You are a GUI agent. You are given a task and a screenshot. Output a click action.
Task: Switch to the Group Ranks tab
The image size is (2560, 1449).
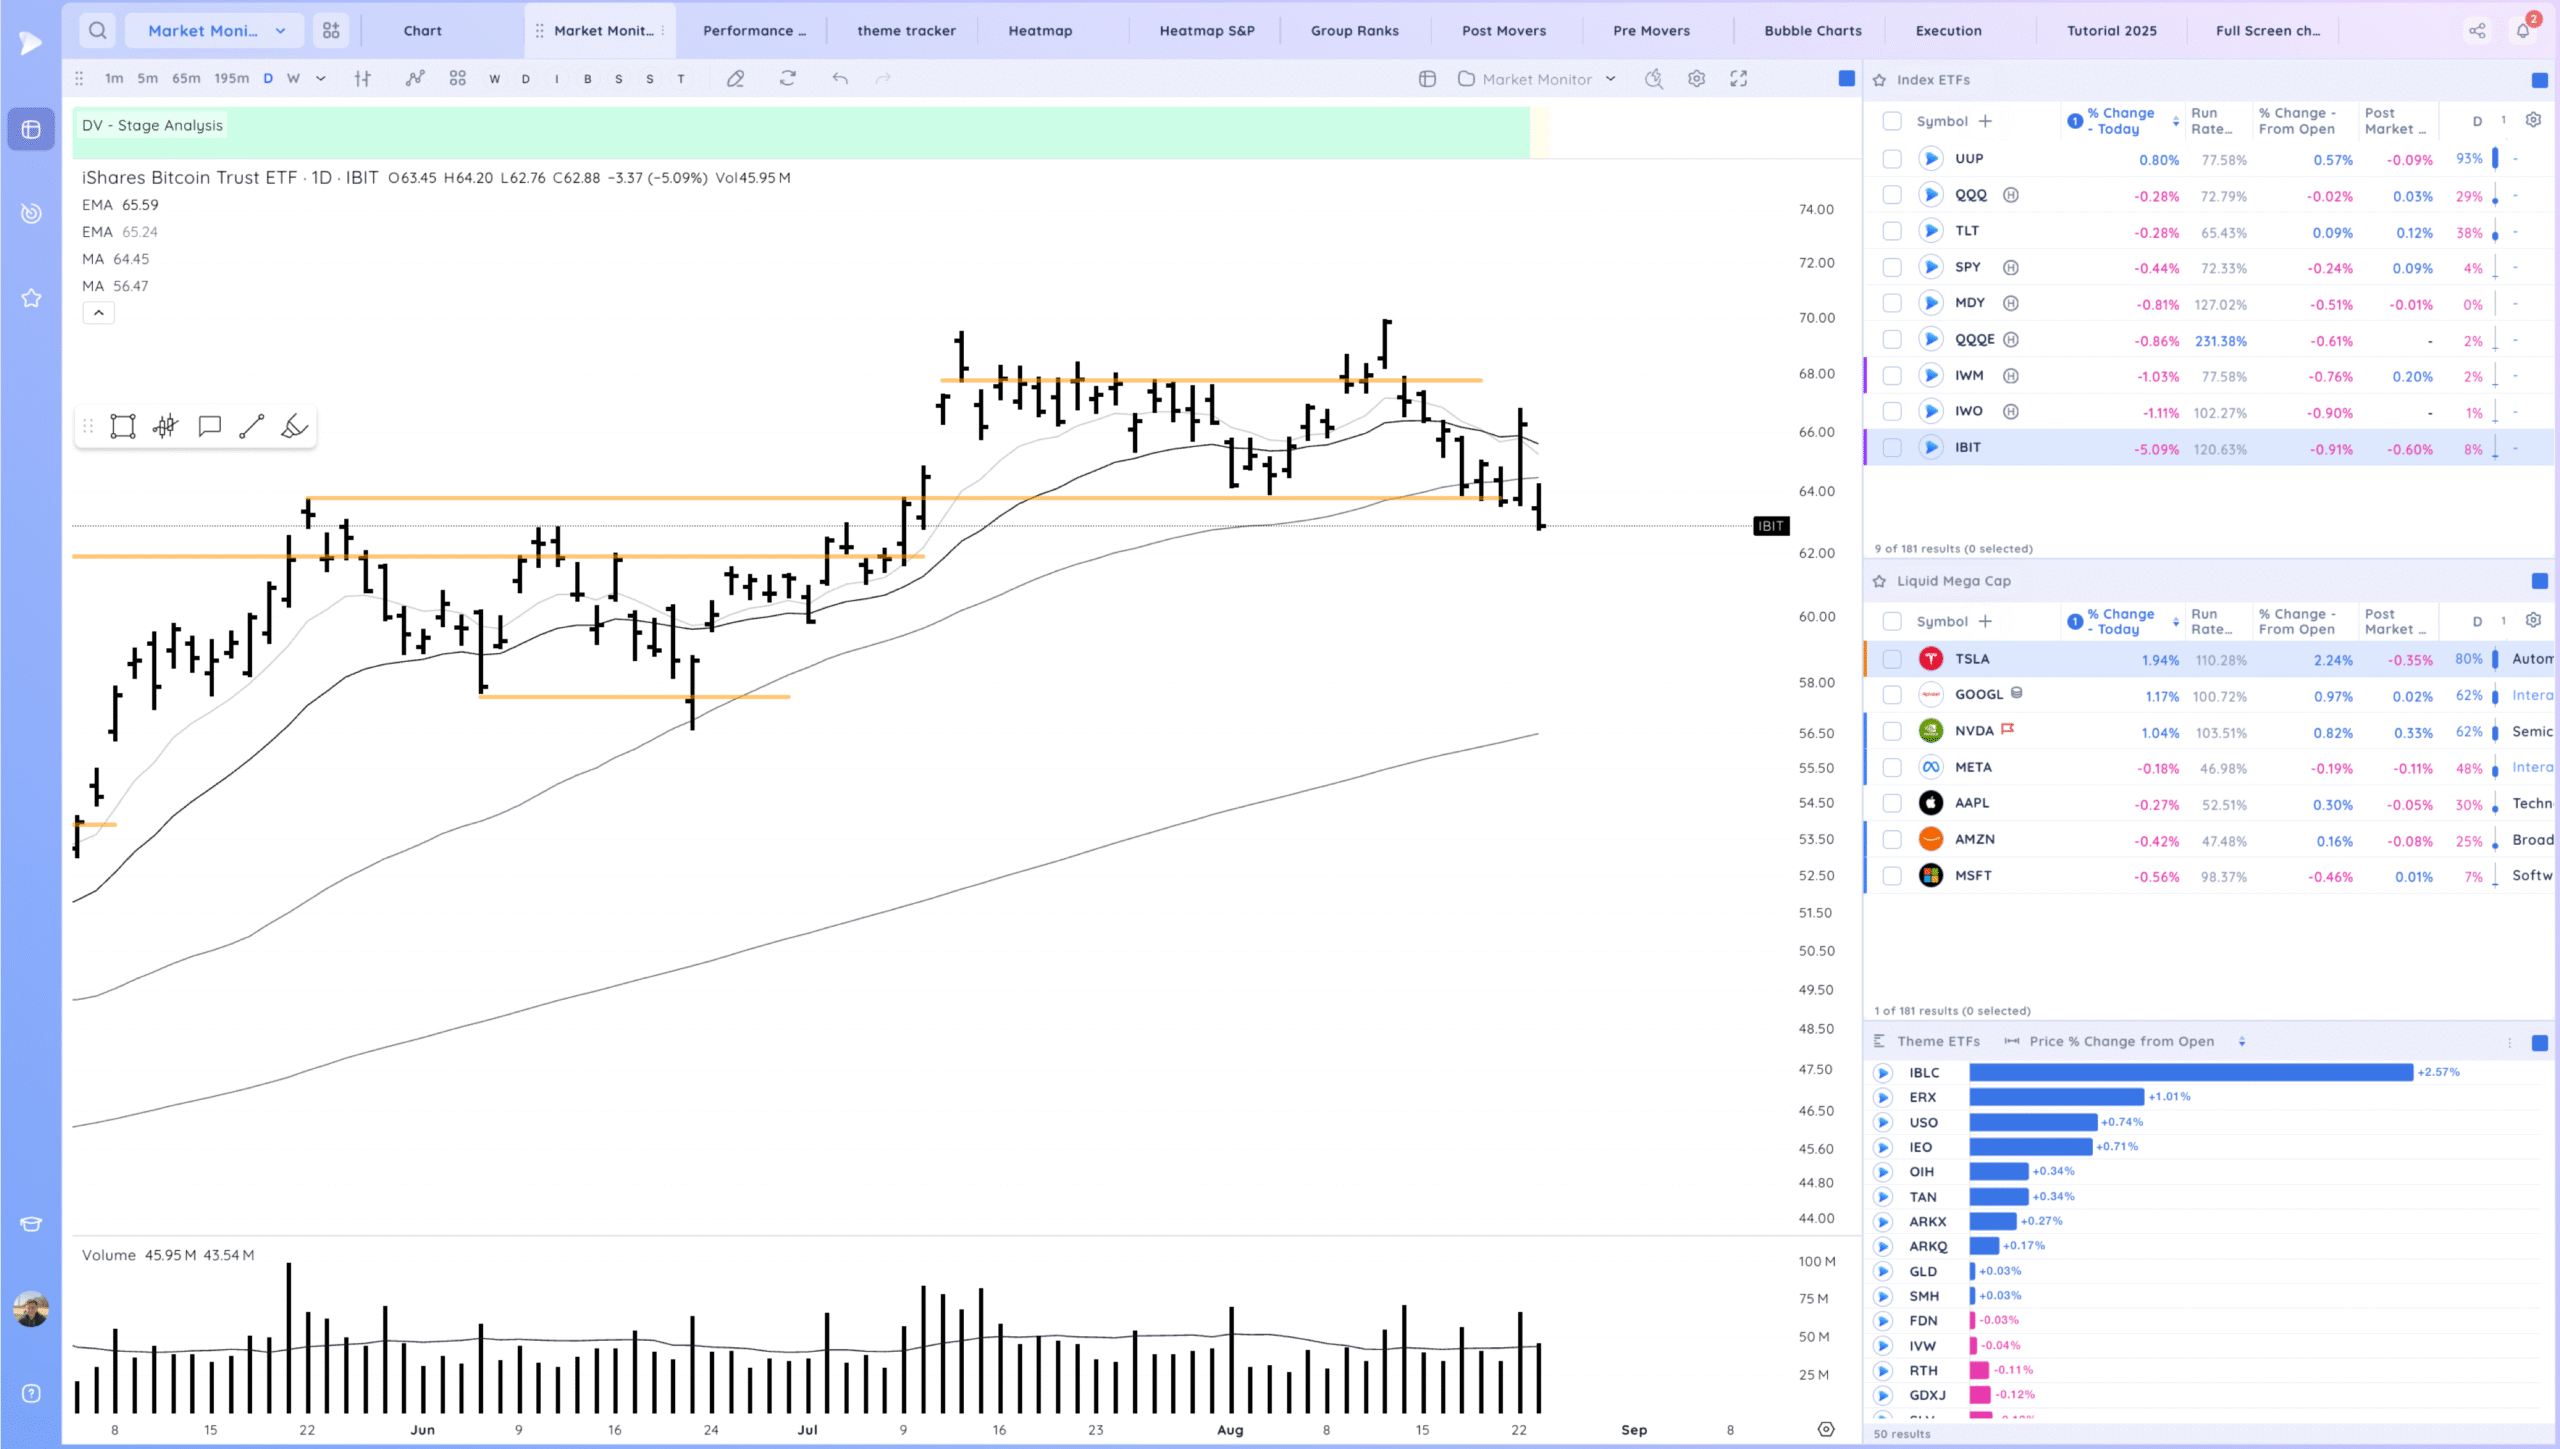1355,31
